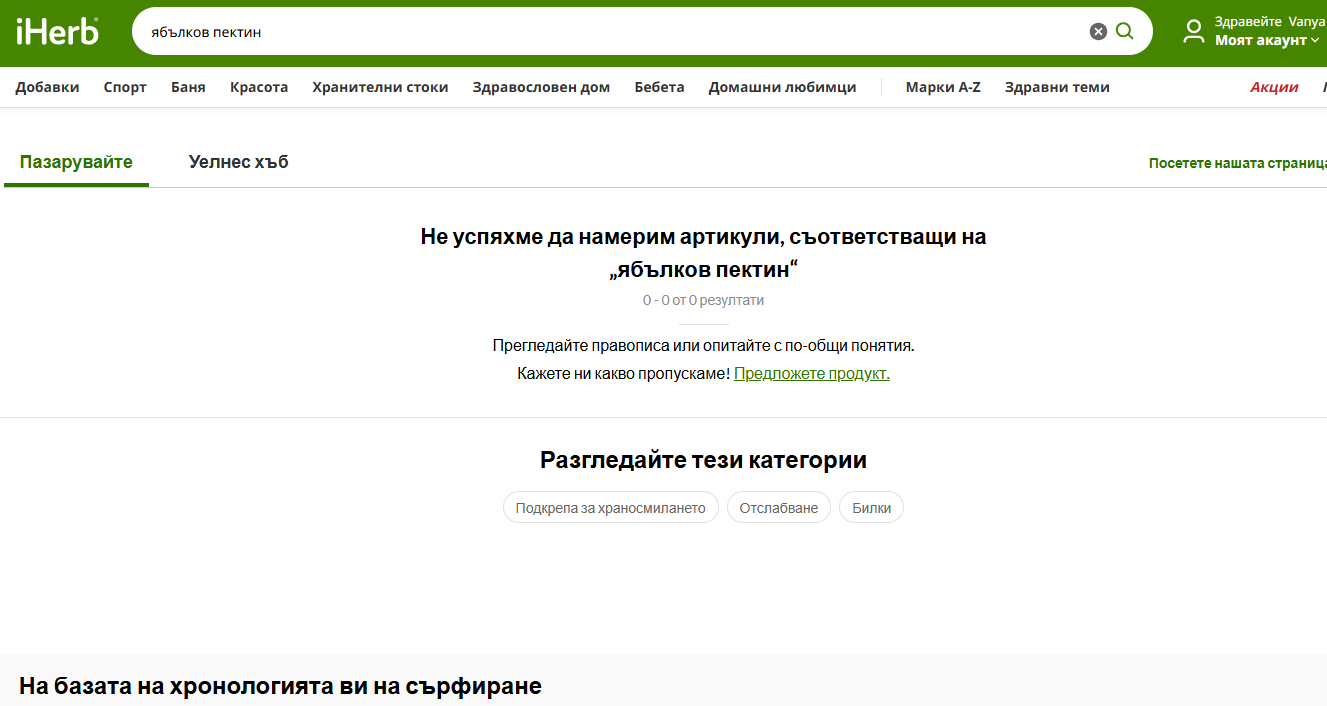Clear the search field with X icon
Image resolution: width=1327 pixels, height=706 pixels.
pyautogui.click(x=1098, y=32)
